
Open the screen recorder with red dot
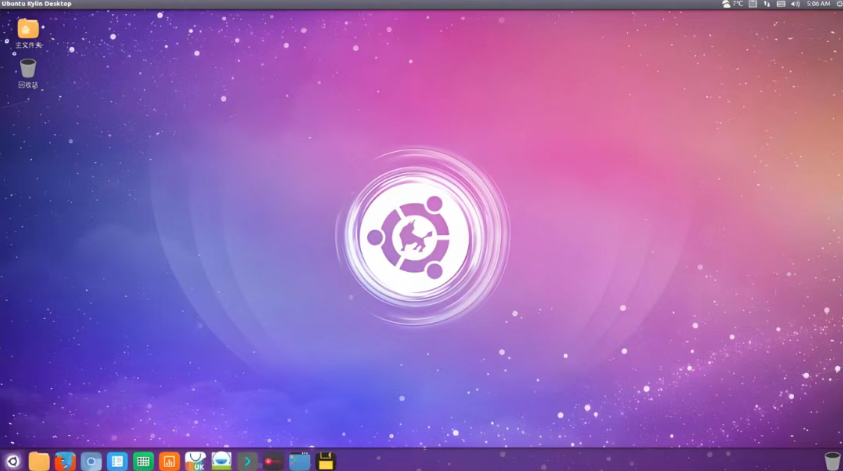273,461
